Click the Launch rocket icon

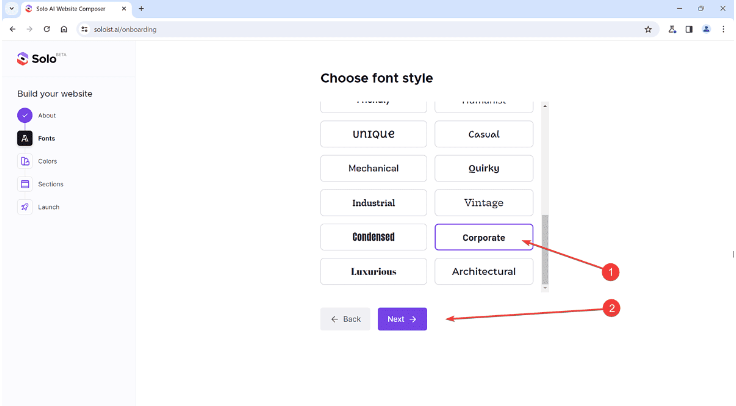(x=25, y=207)
